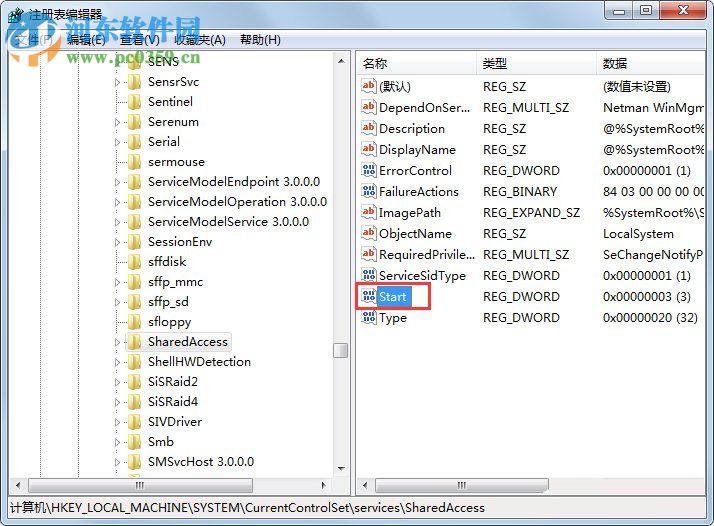Click the SessionEnv folder icon
The image size is (714, 526).
pyautogui.click(x=134, y=242)
